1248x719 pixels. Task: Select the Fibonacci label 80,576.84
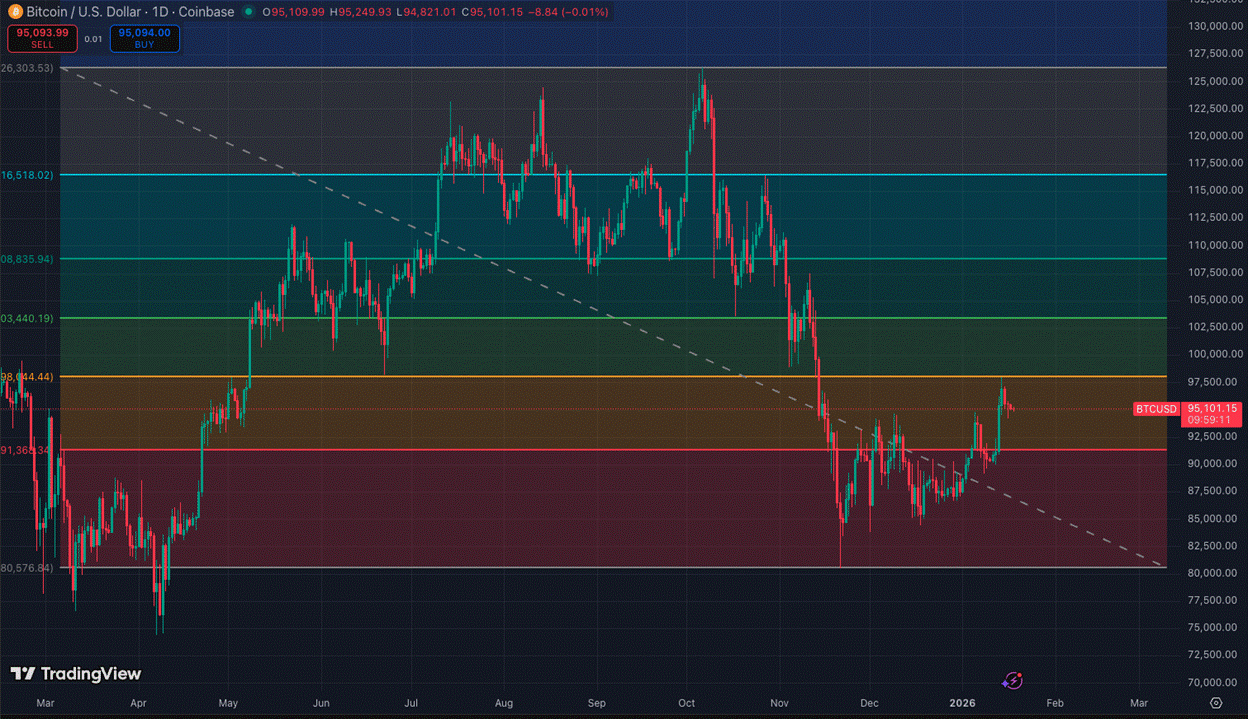(x=27, y=568)
